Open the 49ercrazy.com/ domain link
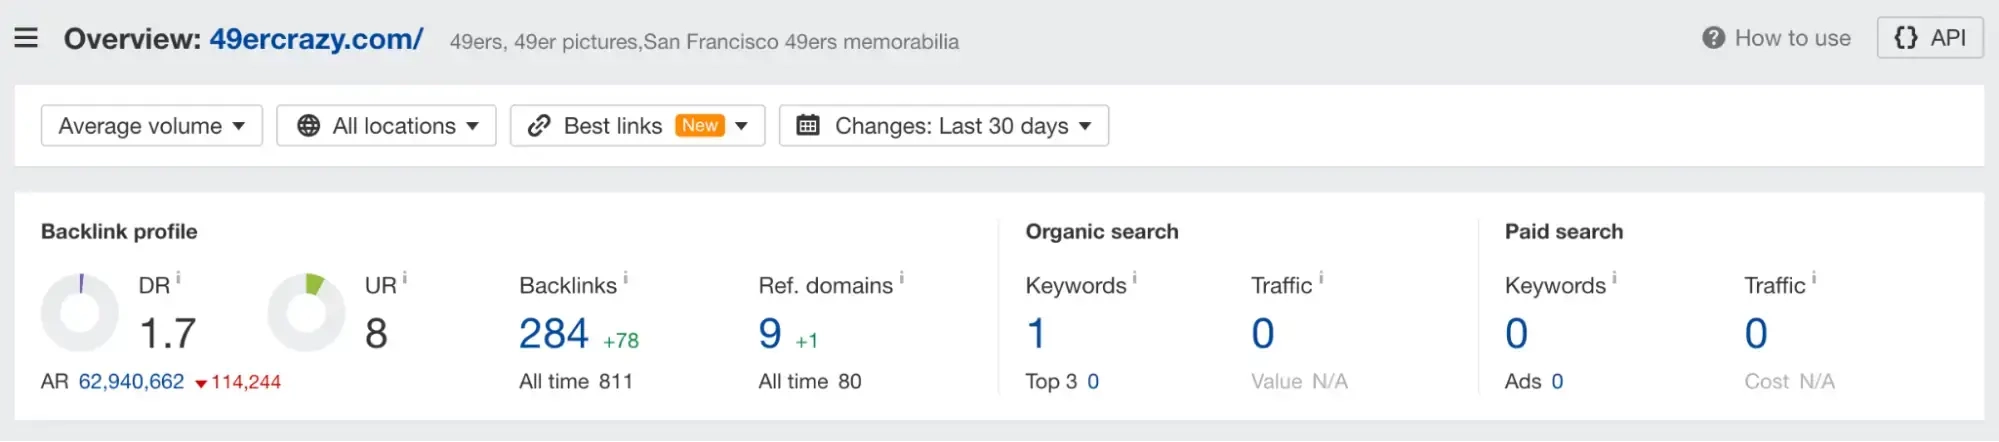Screen dimensions: 1999x442 point(316,39)
